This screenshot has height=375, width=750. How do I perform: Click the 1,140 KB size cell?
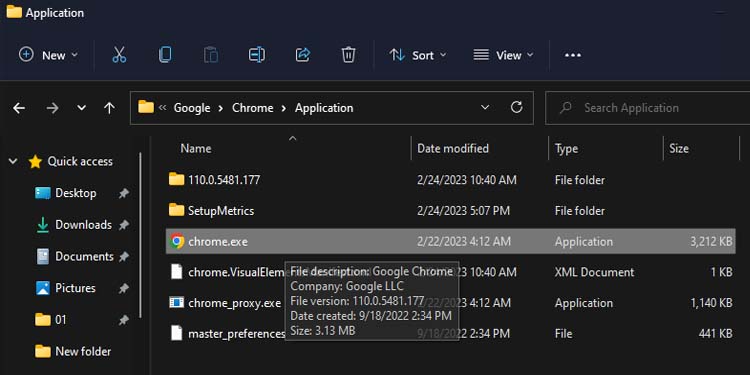click(x=711, y=303)
